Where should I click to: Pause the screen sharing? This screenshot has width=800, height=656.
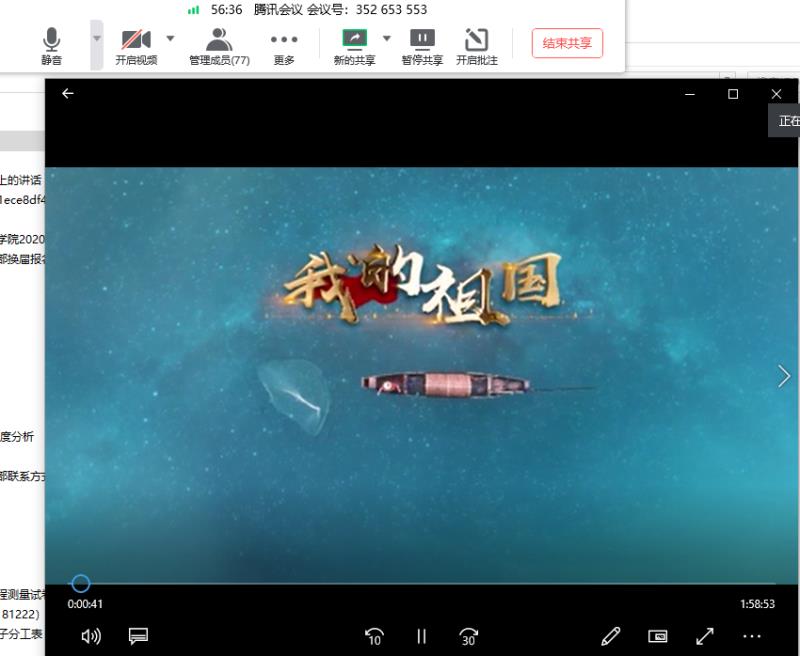coord(422,46)
